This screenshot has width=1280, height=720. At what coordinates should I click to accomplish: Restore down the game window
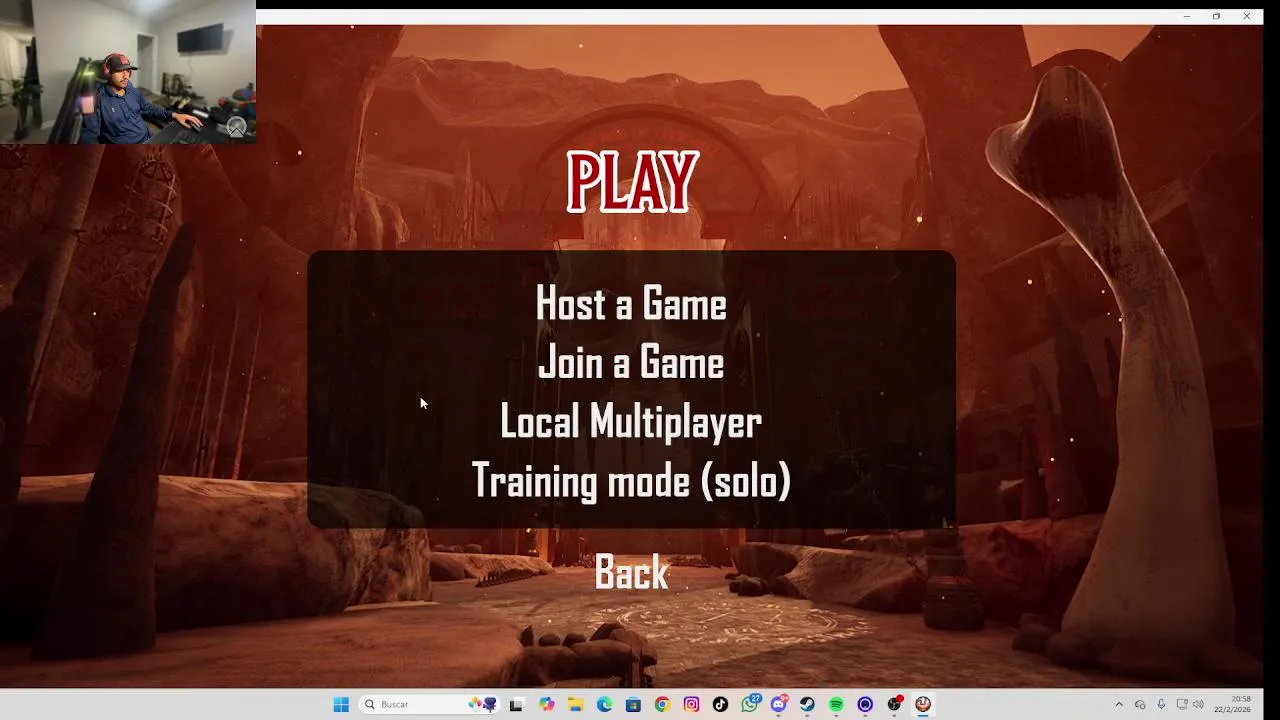tap(1216, 16)
